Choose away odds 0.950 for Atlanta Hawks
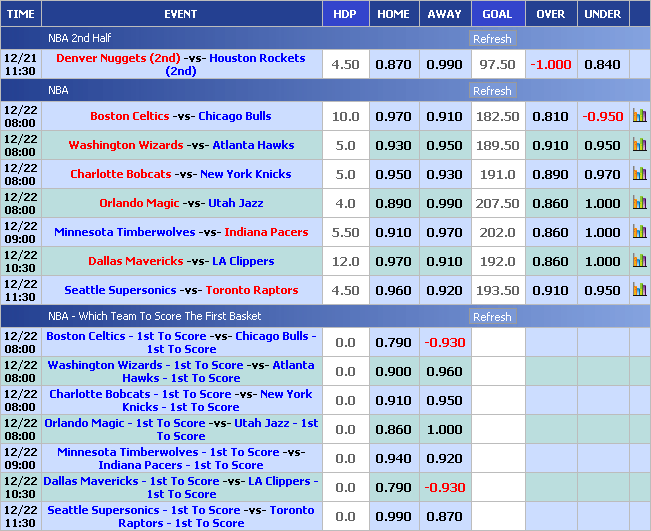Image resolution: width=651 pixels, height=531 pixels. (x=444, y=145)
